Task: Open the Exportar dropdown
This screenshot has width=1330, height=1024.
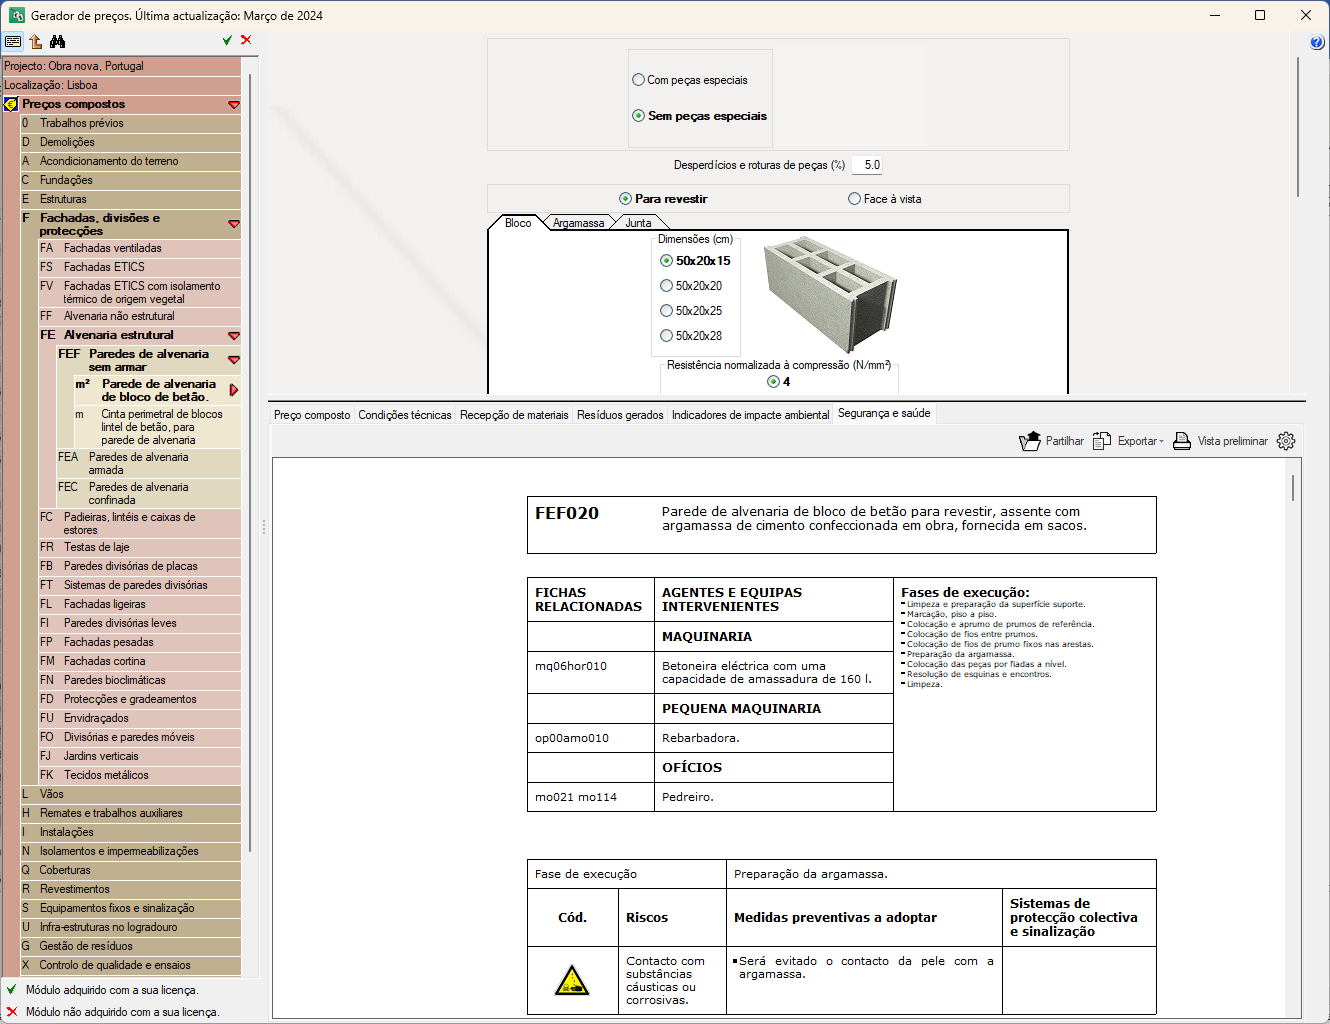Action: pos(1128,441)
